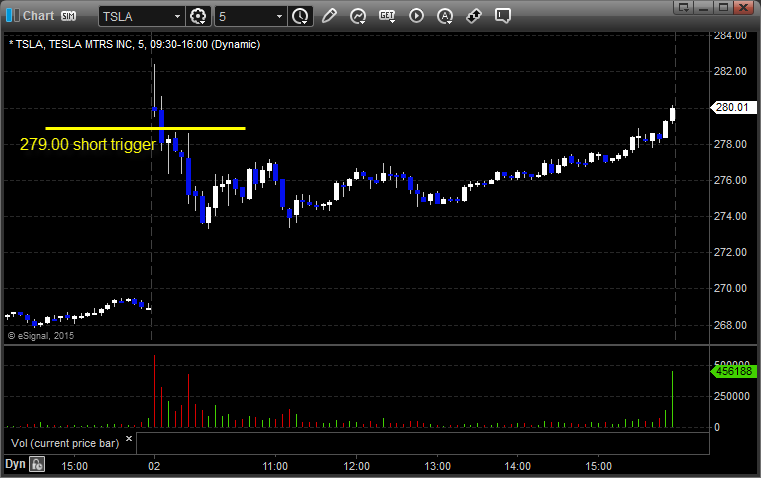
Task: Expand the interval 5 dropdown arrow
Action: tap(280, 16)
